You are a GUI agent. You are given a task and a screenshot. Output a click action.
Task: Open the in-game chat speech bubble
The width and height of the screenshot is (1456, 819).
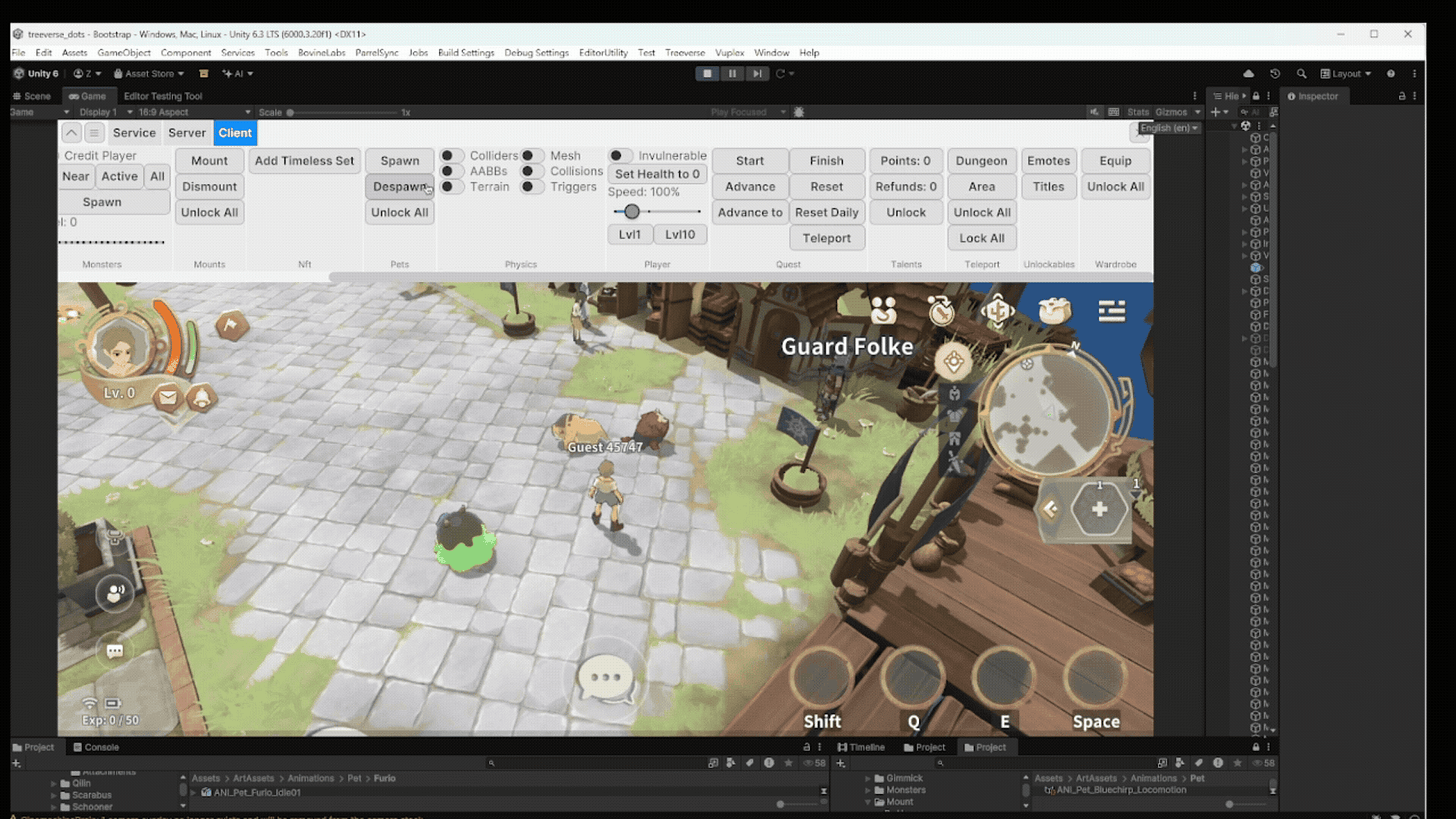point(606,677)
